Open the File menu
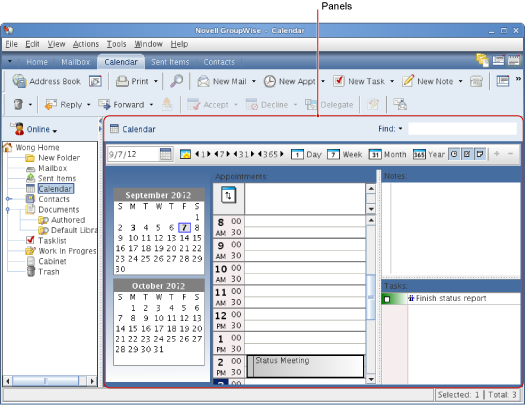 pyautogui.click(x=11, y=44)
